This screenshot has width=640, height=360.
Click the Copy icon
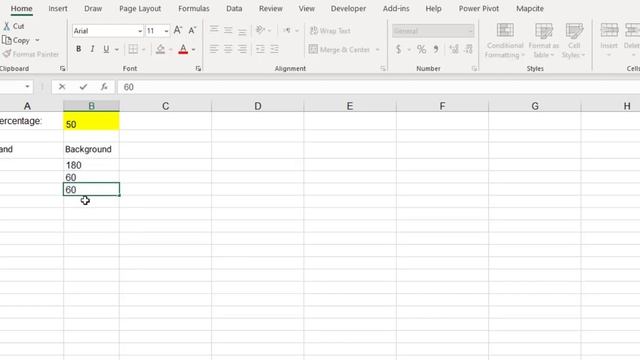(x=7, y=40)
